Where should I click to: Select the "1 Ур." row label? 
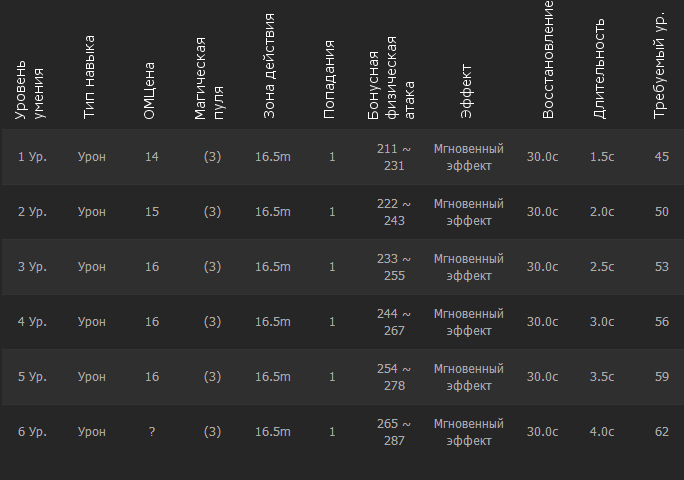33,157
